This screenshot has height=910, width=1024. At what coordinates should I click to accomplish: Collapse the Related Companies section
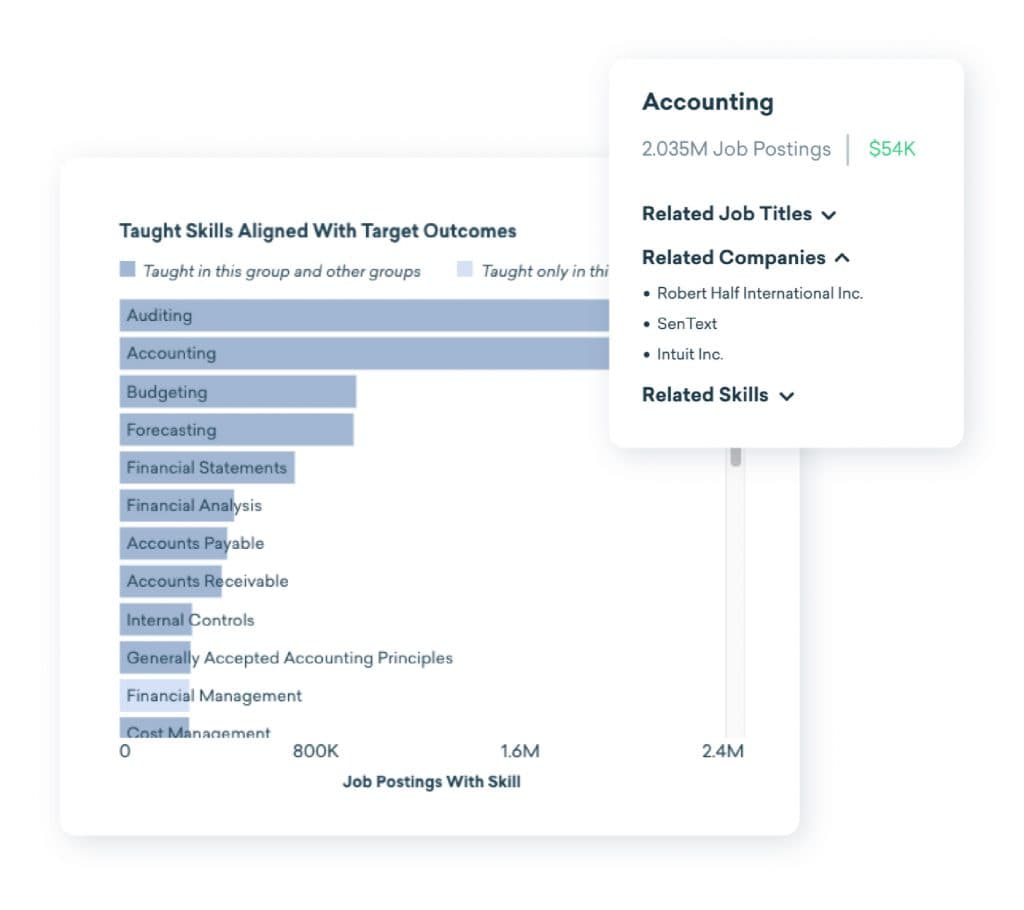(x=745, y=258)
